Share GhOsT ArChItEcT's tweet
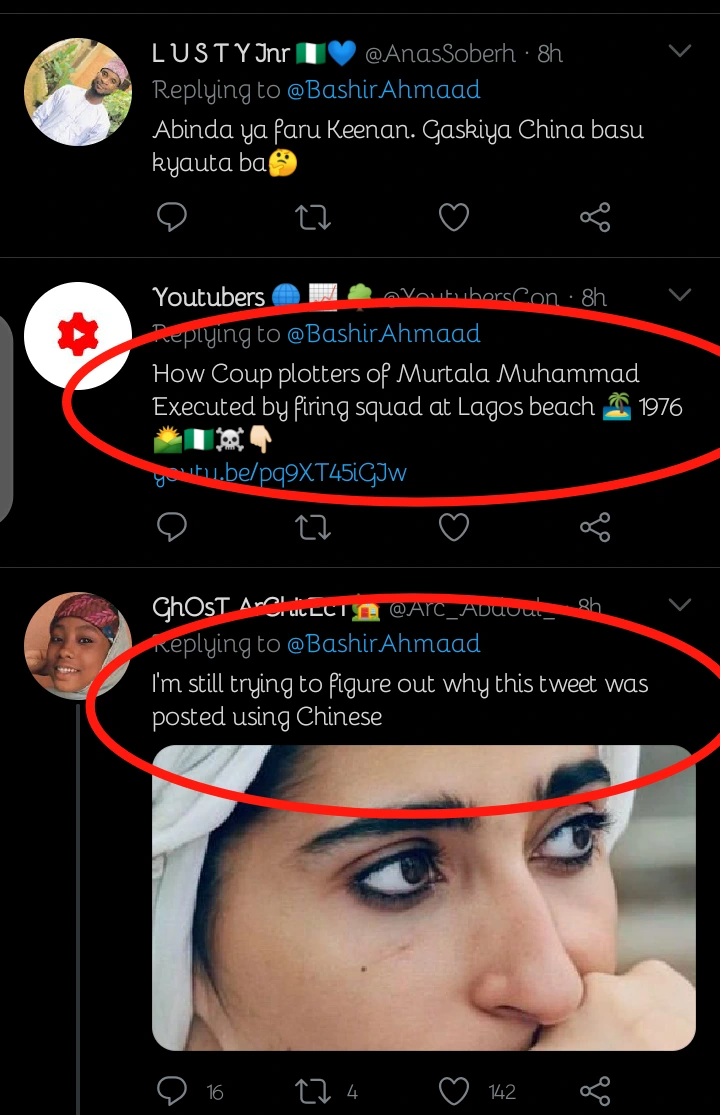This screenshot has height=1115, width=720. pos(595,1091)
